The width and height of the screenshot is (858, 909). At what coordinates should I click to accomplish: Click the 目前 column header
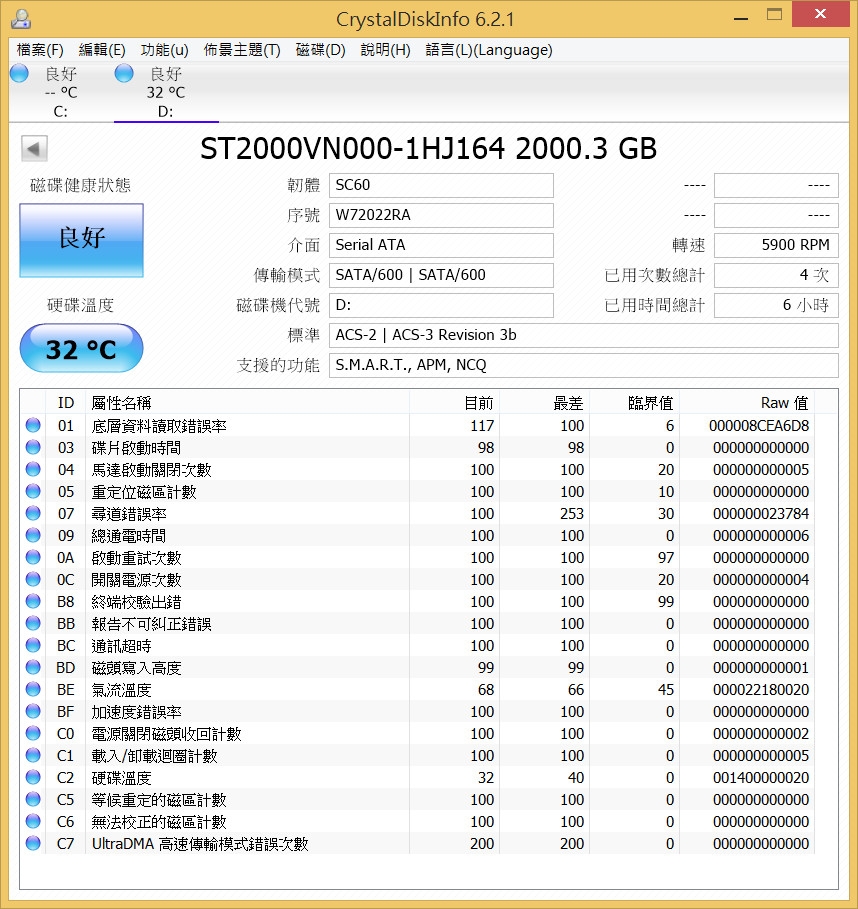click(455, 403)
